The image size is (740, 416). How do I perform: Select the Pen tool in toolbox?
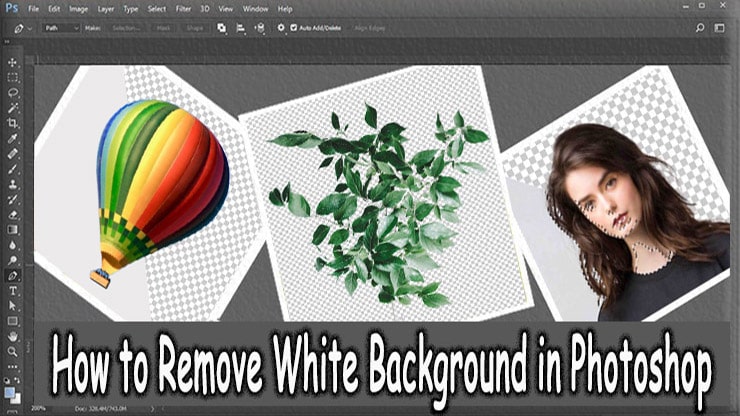[x=12, y=276]
